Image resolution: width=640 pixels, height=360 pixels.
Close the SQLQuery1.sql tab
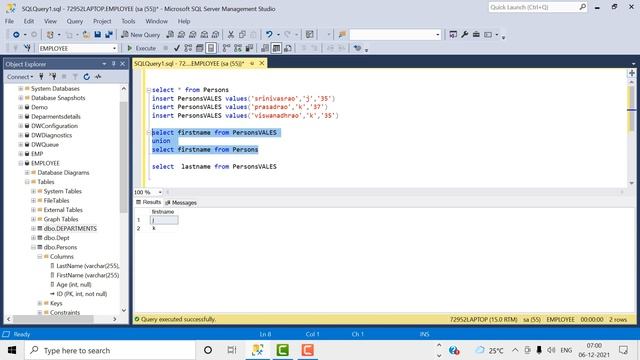click(x=262, y=63)
